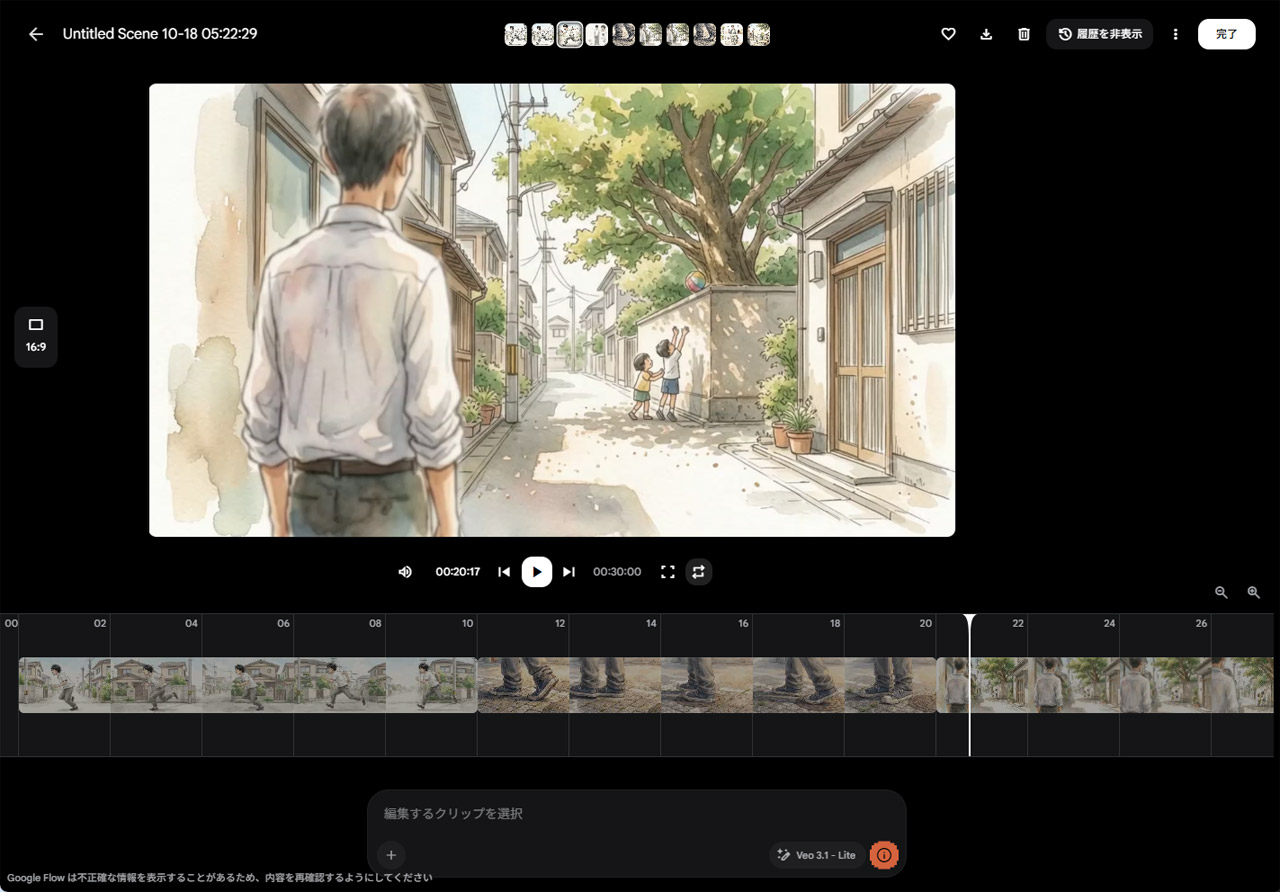This screenshot has height=892, width=1280.
Task: Select the highlighted third thumbnail in the top strip
Action: 570,35
